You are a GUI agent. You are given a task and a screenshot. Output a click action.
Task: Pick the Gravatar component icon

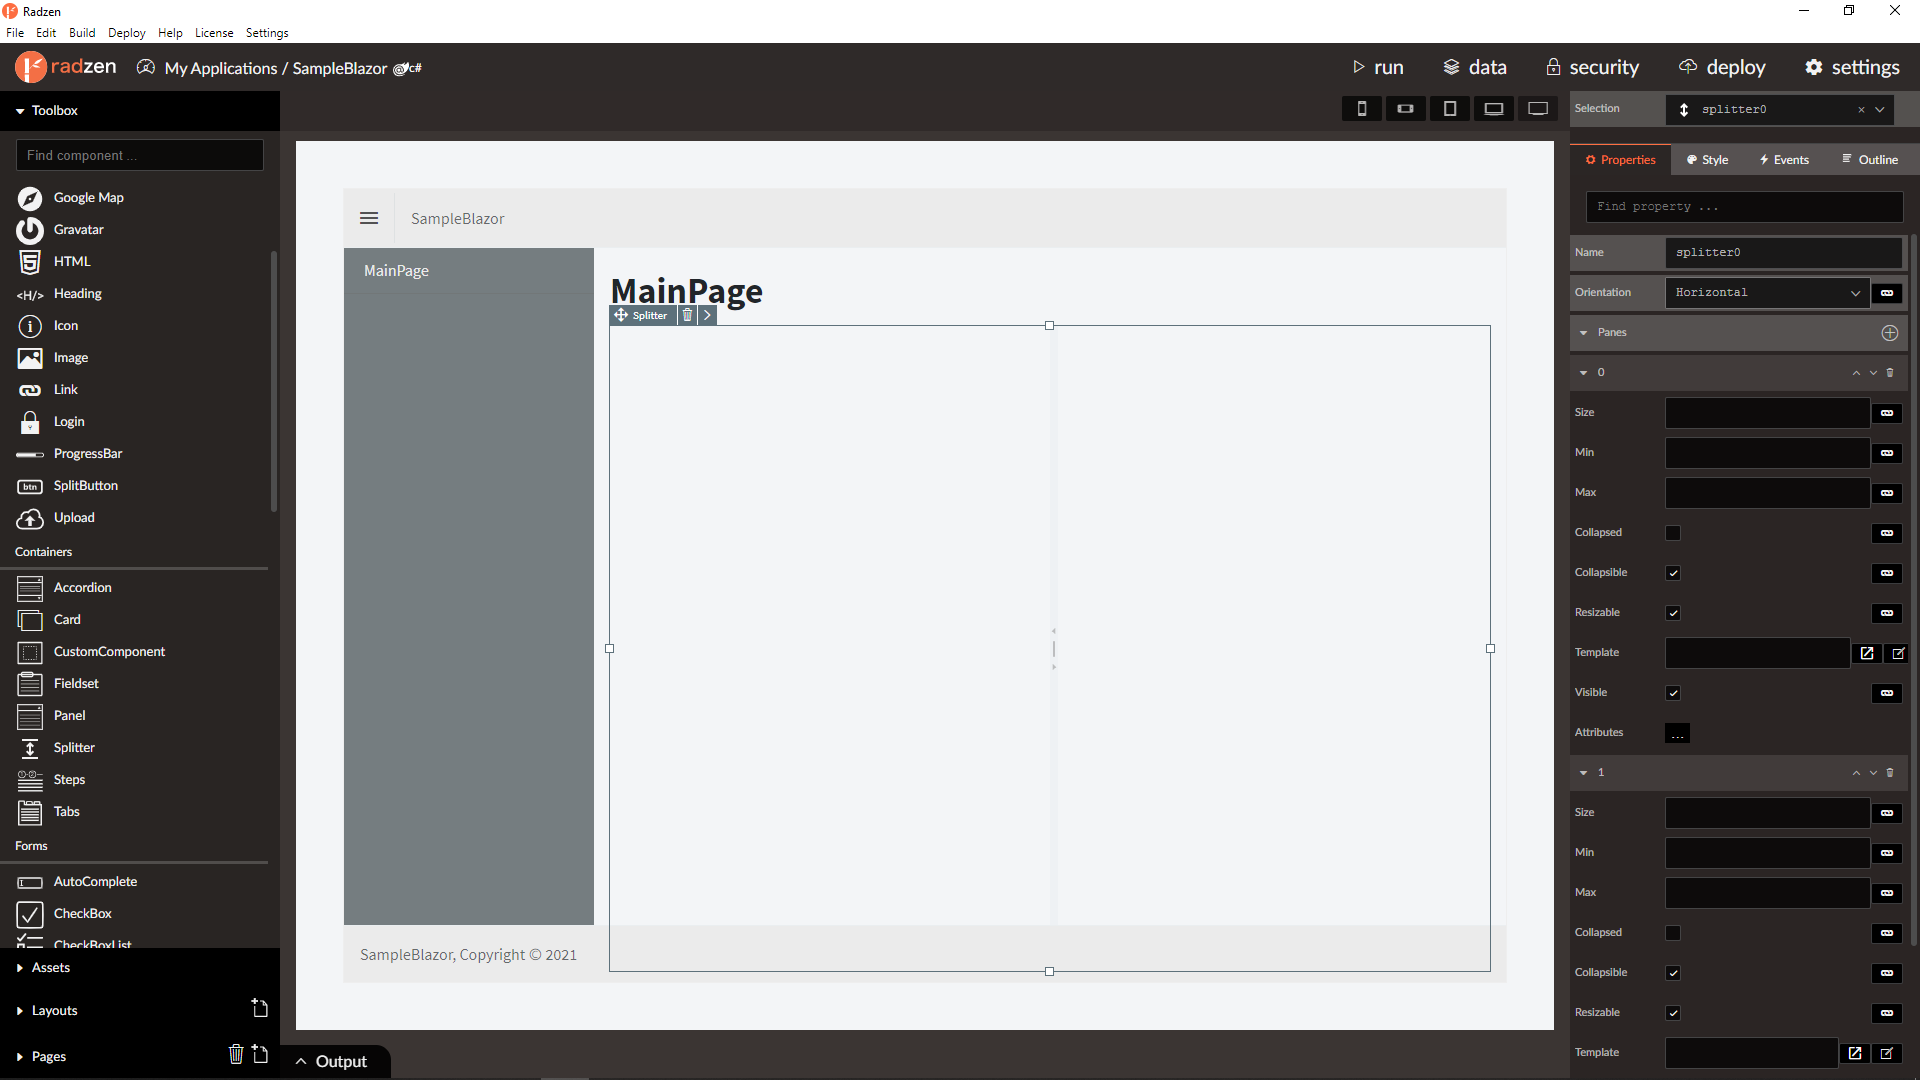(x=30, y=230)
